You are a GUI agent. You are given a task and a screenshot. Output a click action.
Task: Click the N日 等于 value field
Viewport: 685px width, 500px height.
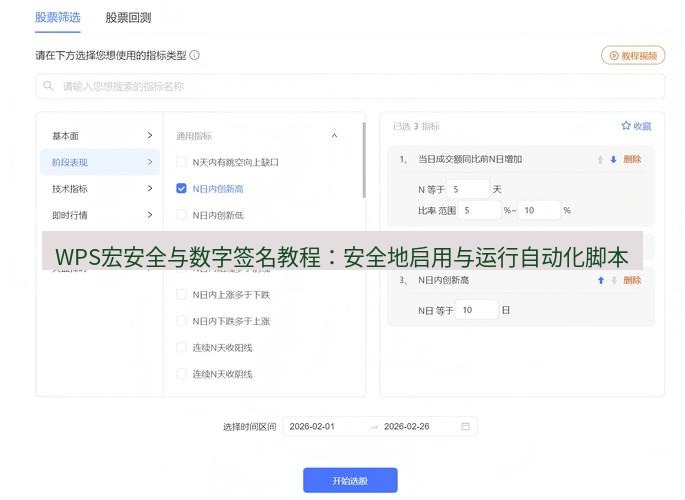(x=477, y=310)
